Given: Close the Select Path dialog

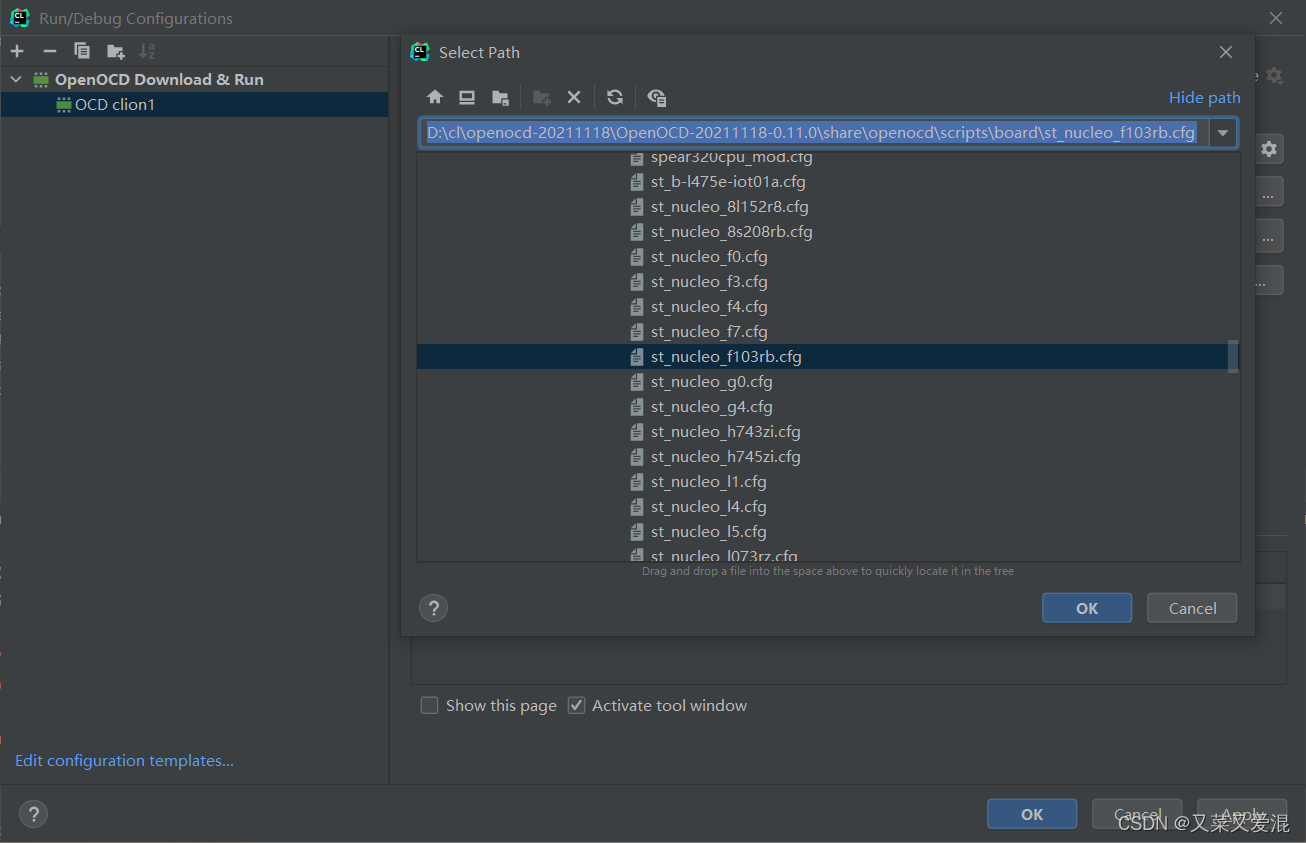Looking at the screenshot, I should (x=1226, y=52).
